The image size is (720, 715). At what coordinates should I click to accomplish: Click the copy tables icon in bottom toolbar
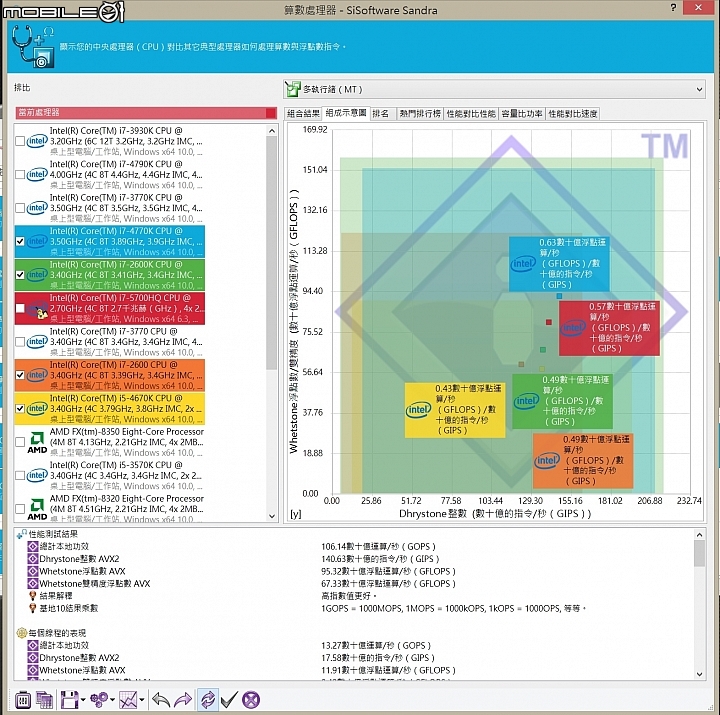(x=45, y=700)
